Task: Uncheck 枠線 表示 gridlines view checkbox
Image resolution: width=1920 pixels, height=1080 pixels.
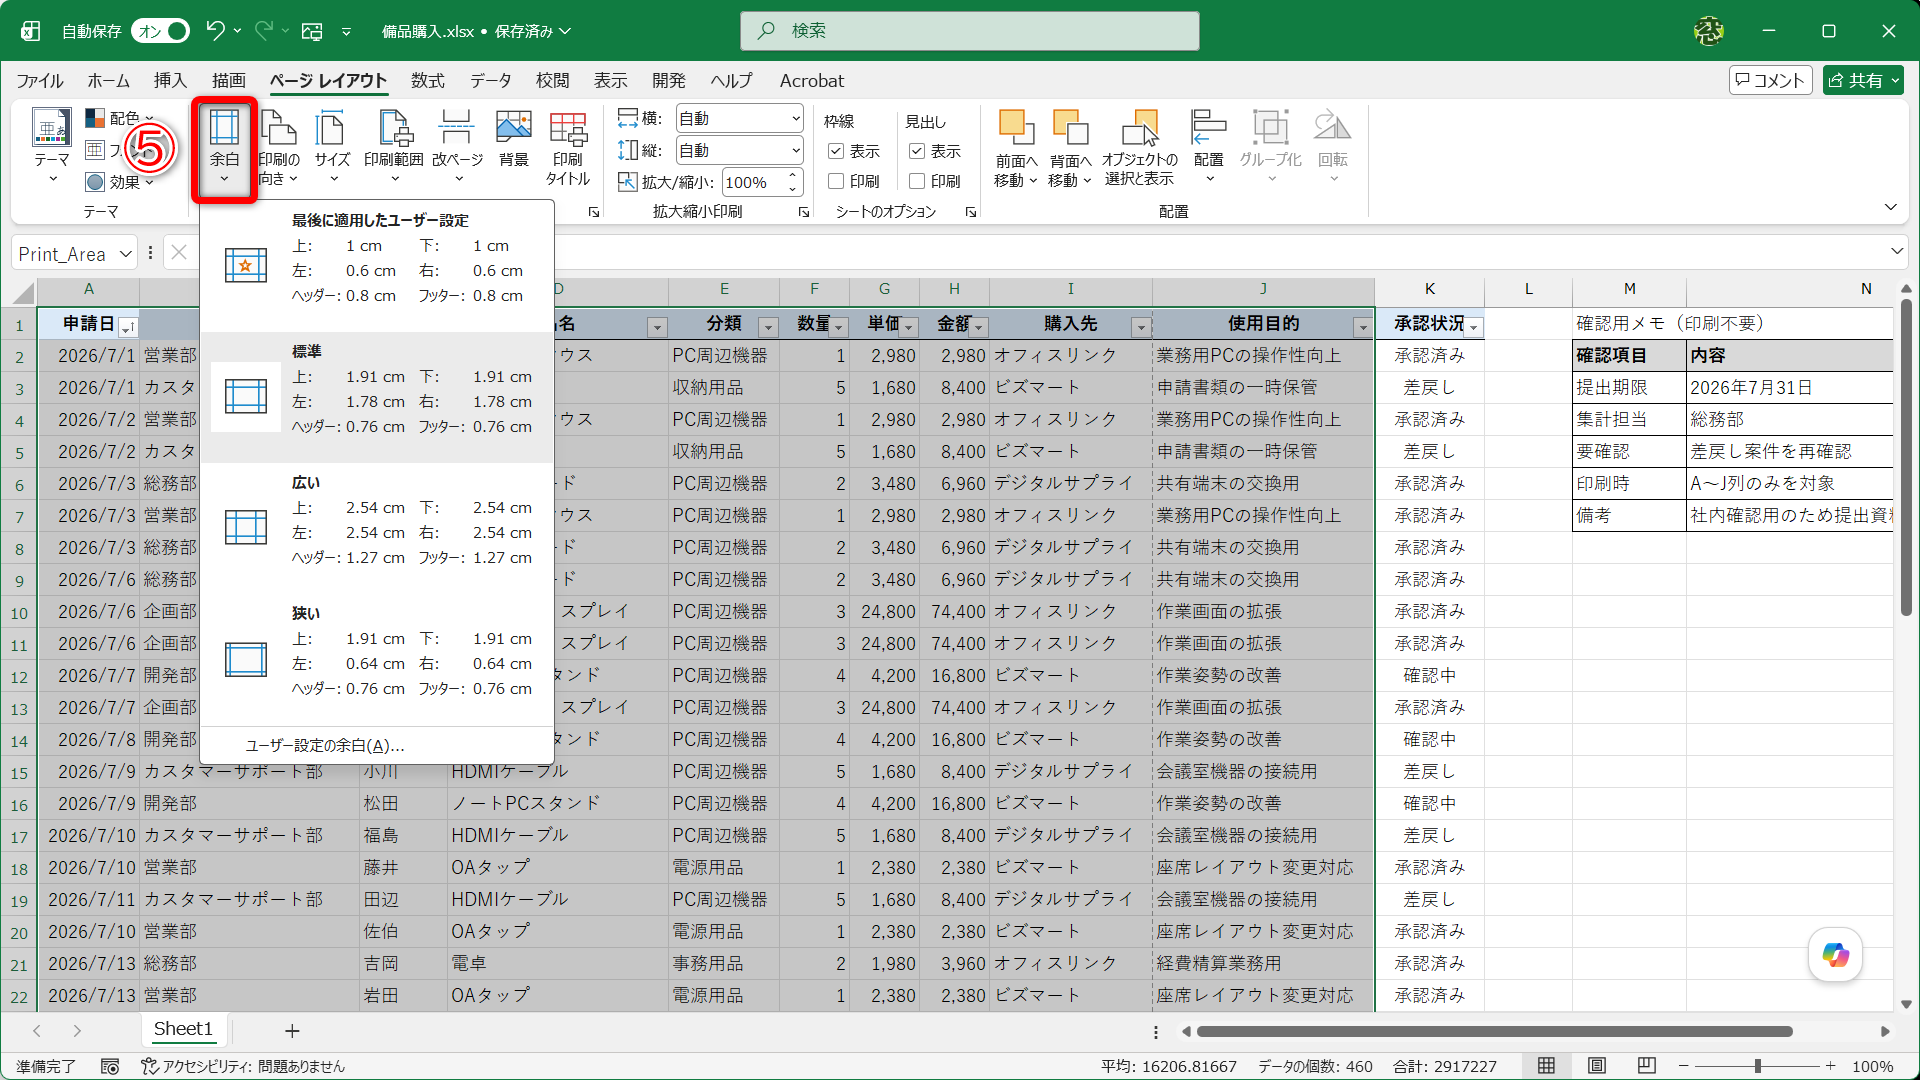Action: (836, 151)
